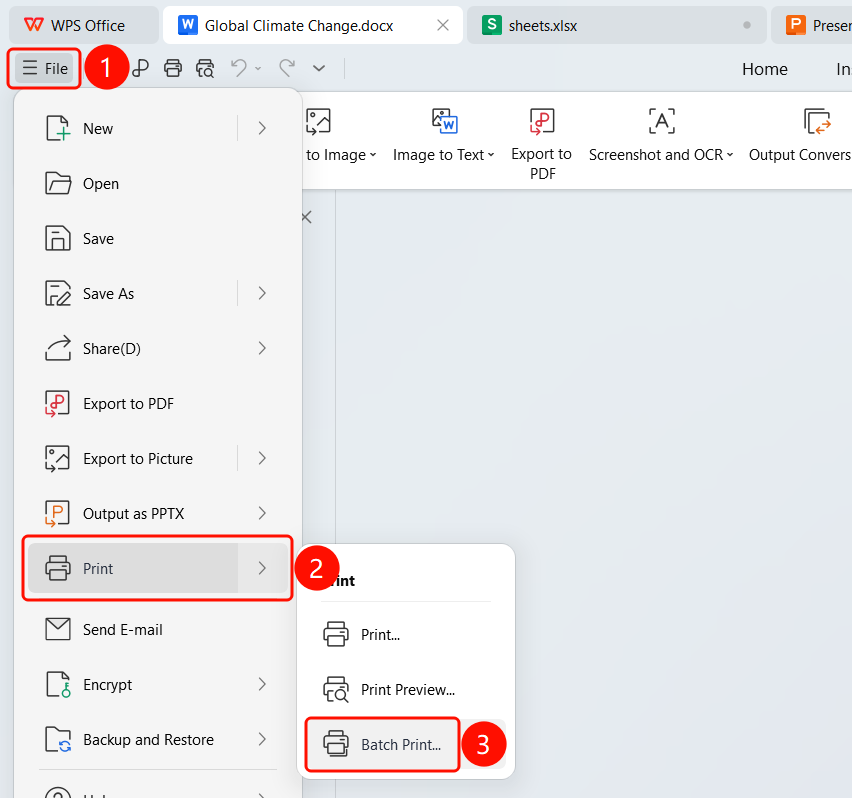Close the Global Climate Change.docx tab
Viewport: 852px width, 798px height.
click(x=443, y=25)
